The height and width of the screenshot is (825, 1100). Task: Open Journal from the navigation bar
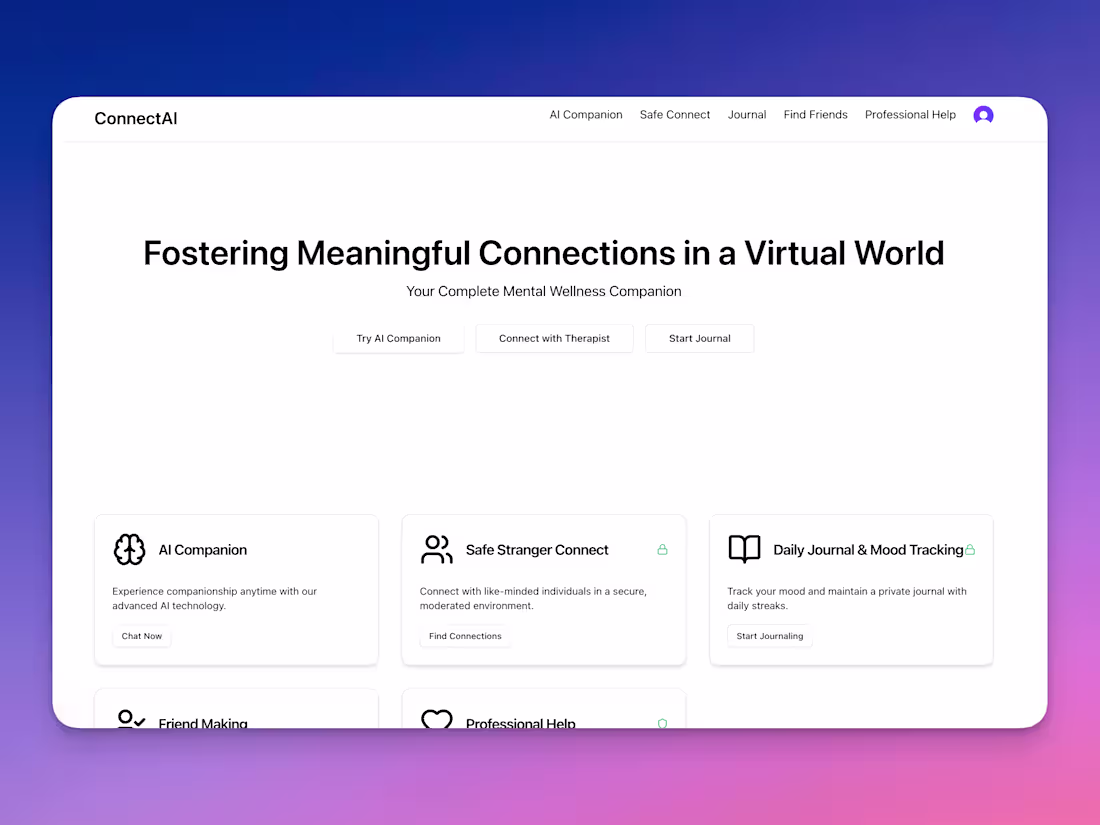(x=747, y=114)
